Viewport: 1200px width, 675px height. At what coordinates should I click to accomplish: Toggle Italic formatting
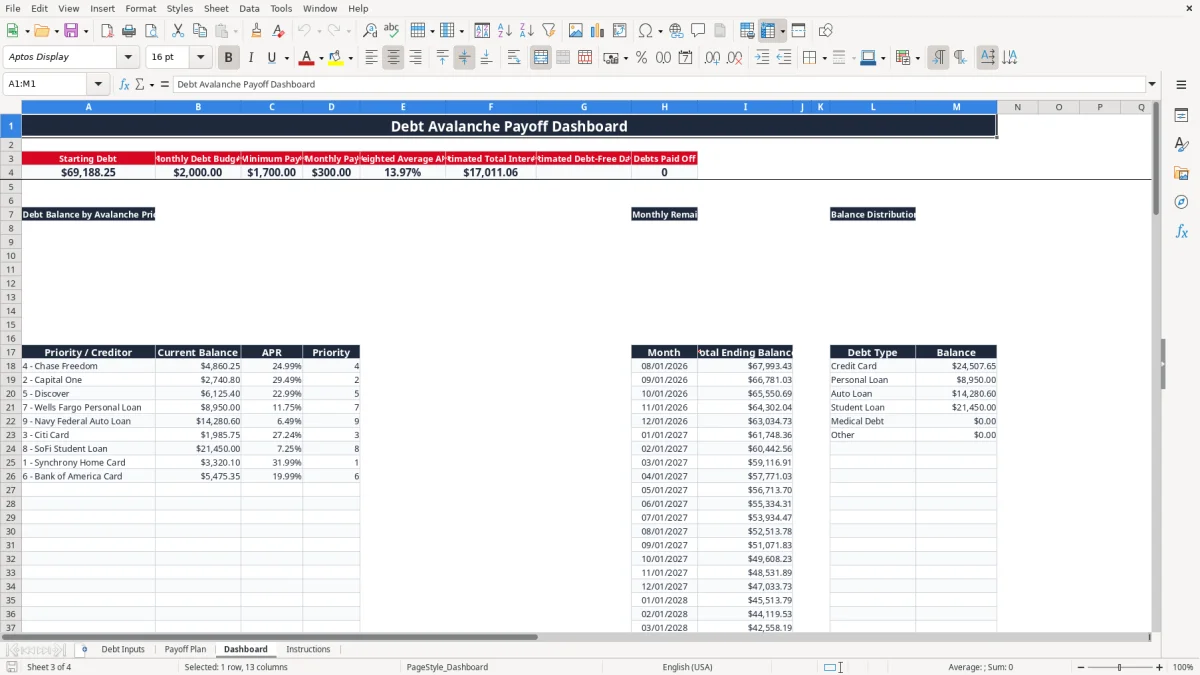pos(250,58)
